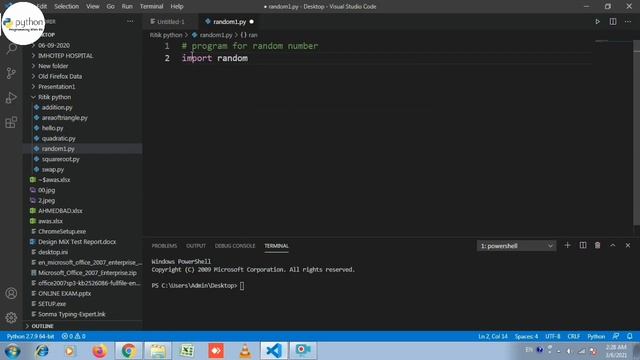Open the Terminal menu

(151, 7)
